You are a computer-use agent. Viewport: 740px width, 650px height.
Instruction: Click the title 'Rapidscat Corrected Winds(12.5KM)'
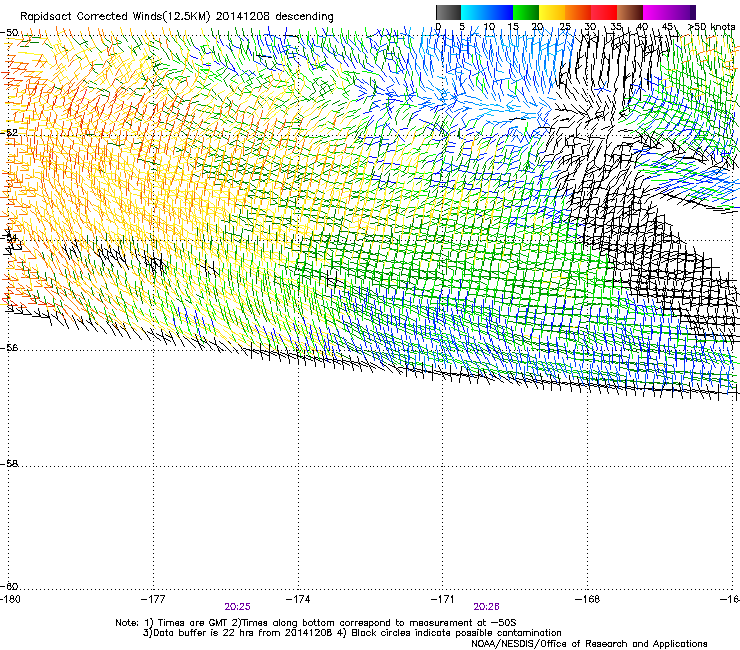tap(115, 17)
